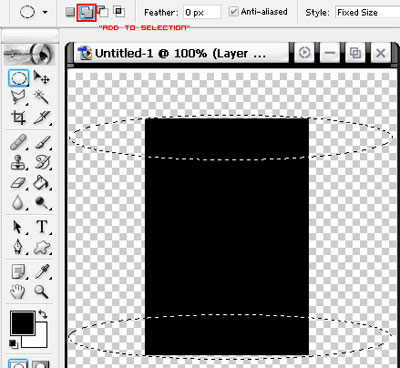
Task: Open the foreground black color swatch
Action: (x=23, y=323)
